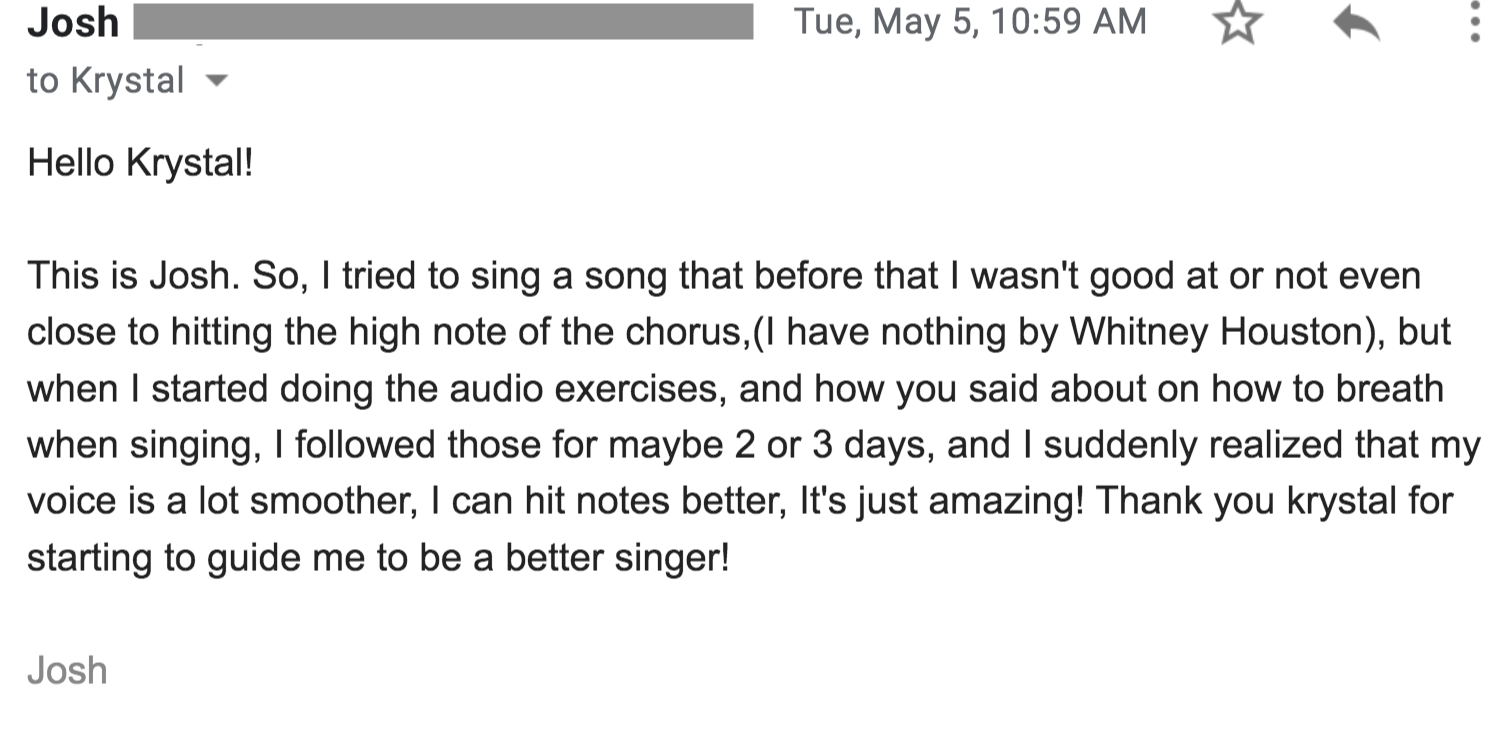The image size is (1510, 736).
Task: Click the gray Josh signature at bottom
Action: [x=67, y=670]
